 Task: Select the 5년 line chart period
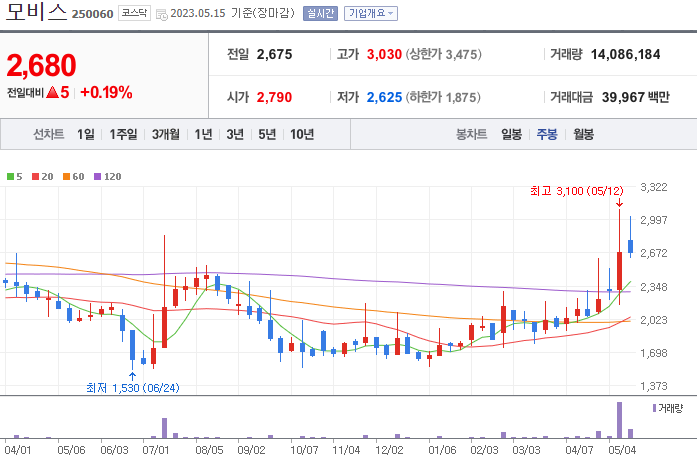267,134
